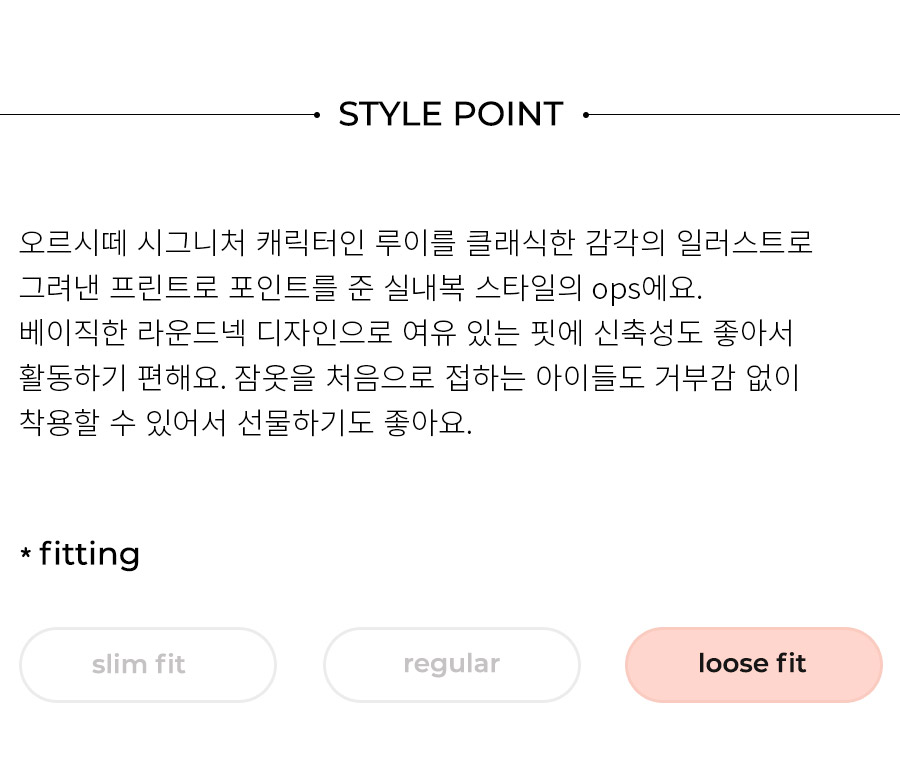This screenshot has width=900, height=784.
Task: Click the divider line preceding the heading
Action: [158, 115]
